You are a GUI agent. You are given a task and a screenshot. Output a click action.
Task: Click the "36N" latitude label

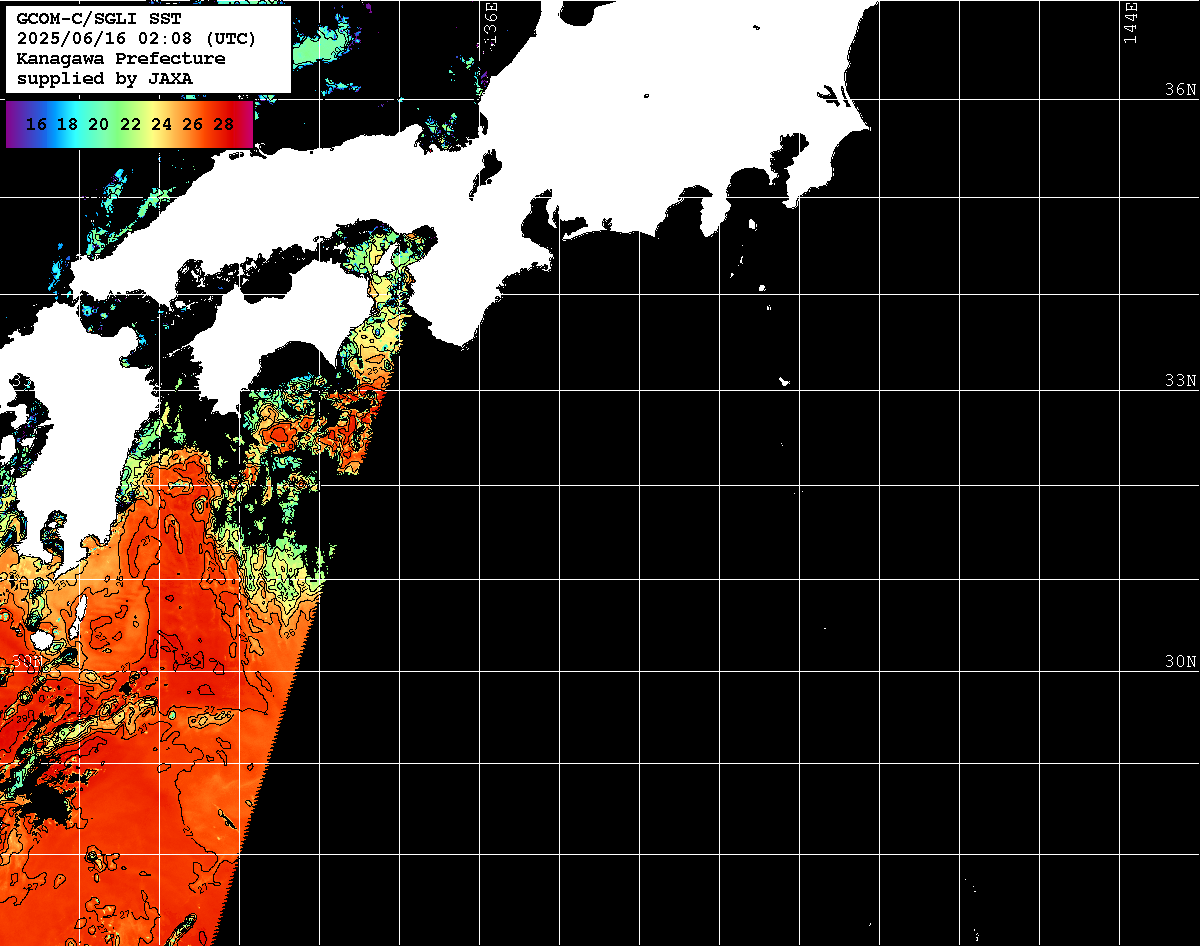pos(1181,89)
